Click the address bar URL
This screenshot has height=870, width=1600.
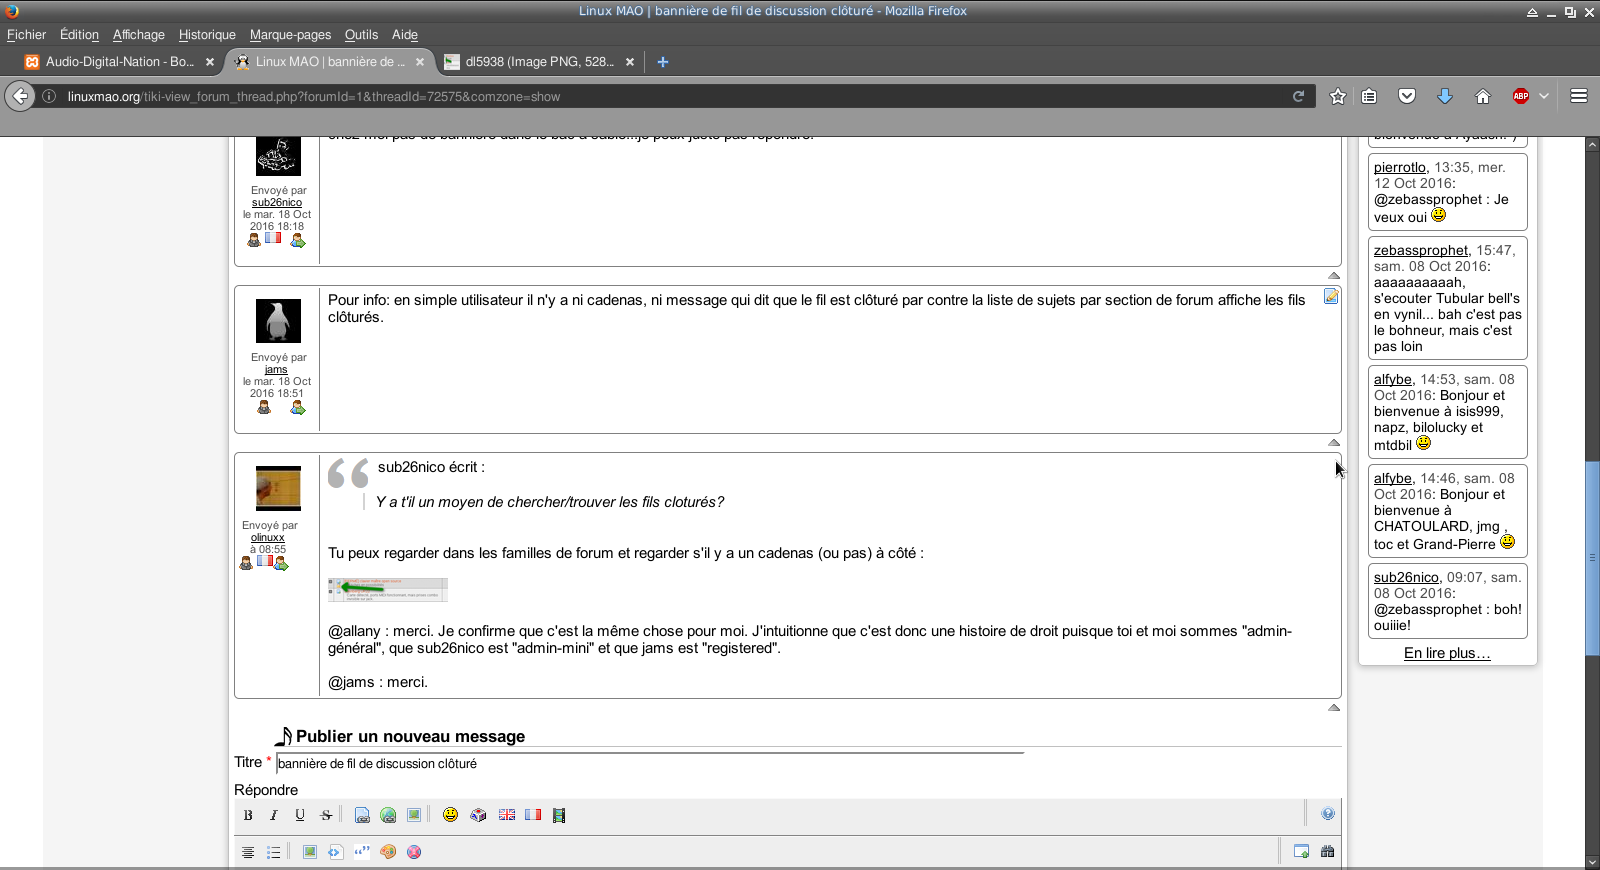coord(314,96)
